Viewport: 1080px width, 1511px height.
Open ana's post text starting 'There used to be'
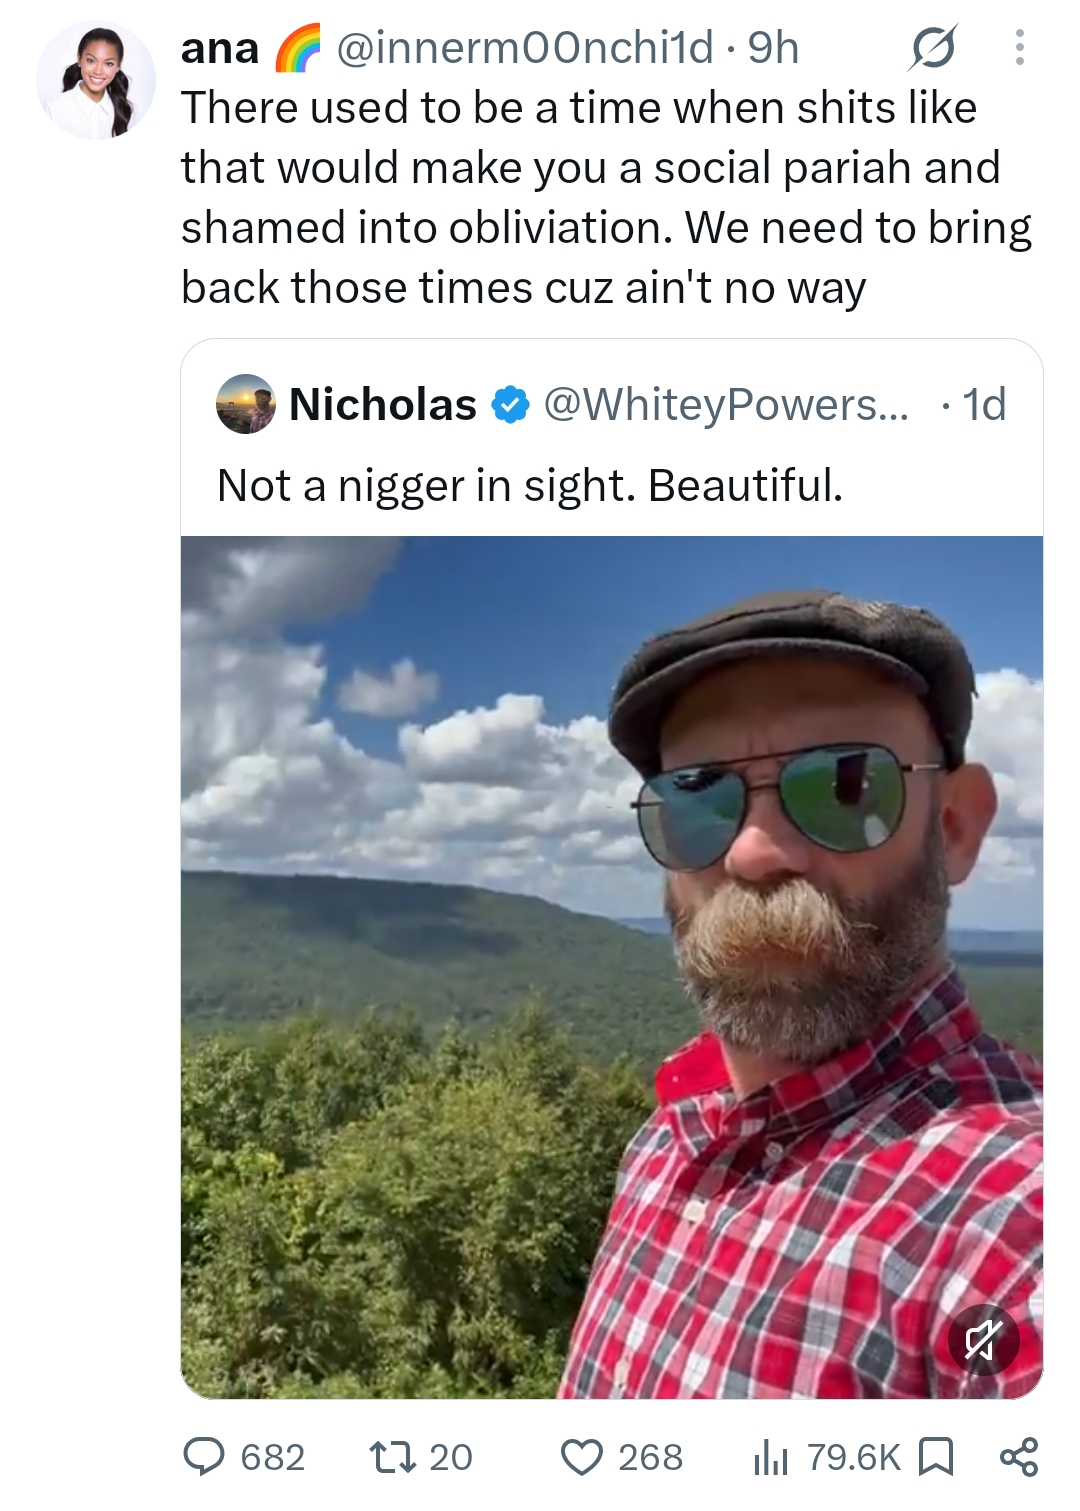(606, 197)
